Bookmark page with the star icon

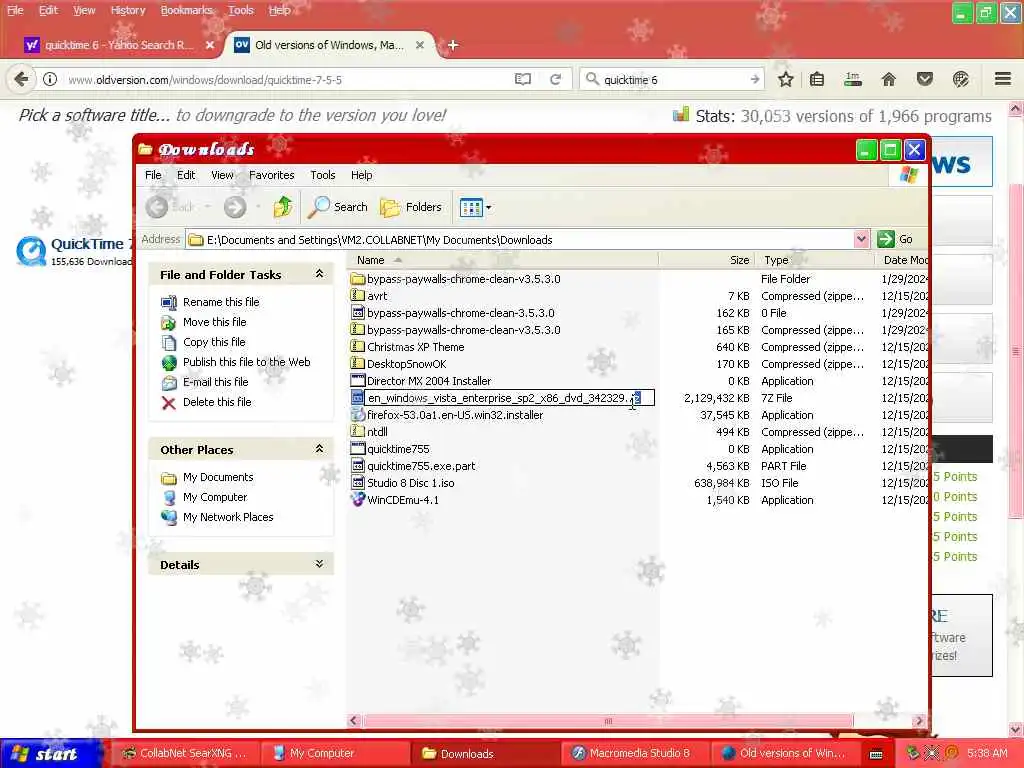(786, 79)
